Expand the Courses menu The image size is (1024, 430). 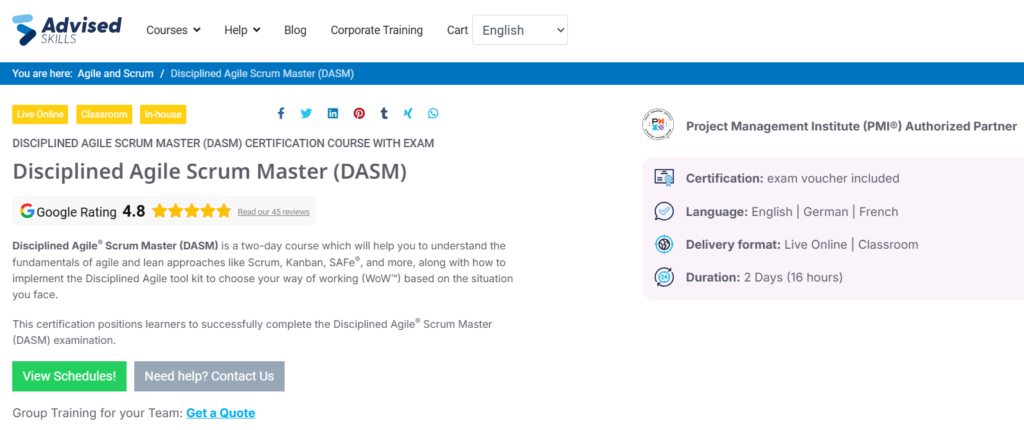[x=173, y=30]
